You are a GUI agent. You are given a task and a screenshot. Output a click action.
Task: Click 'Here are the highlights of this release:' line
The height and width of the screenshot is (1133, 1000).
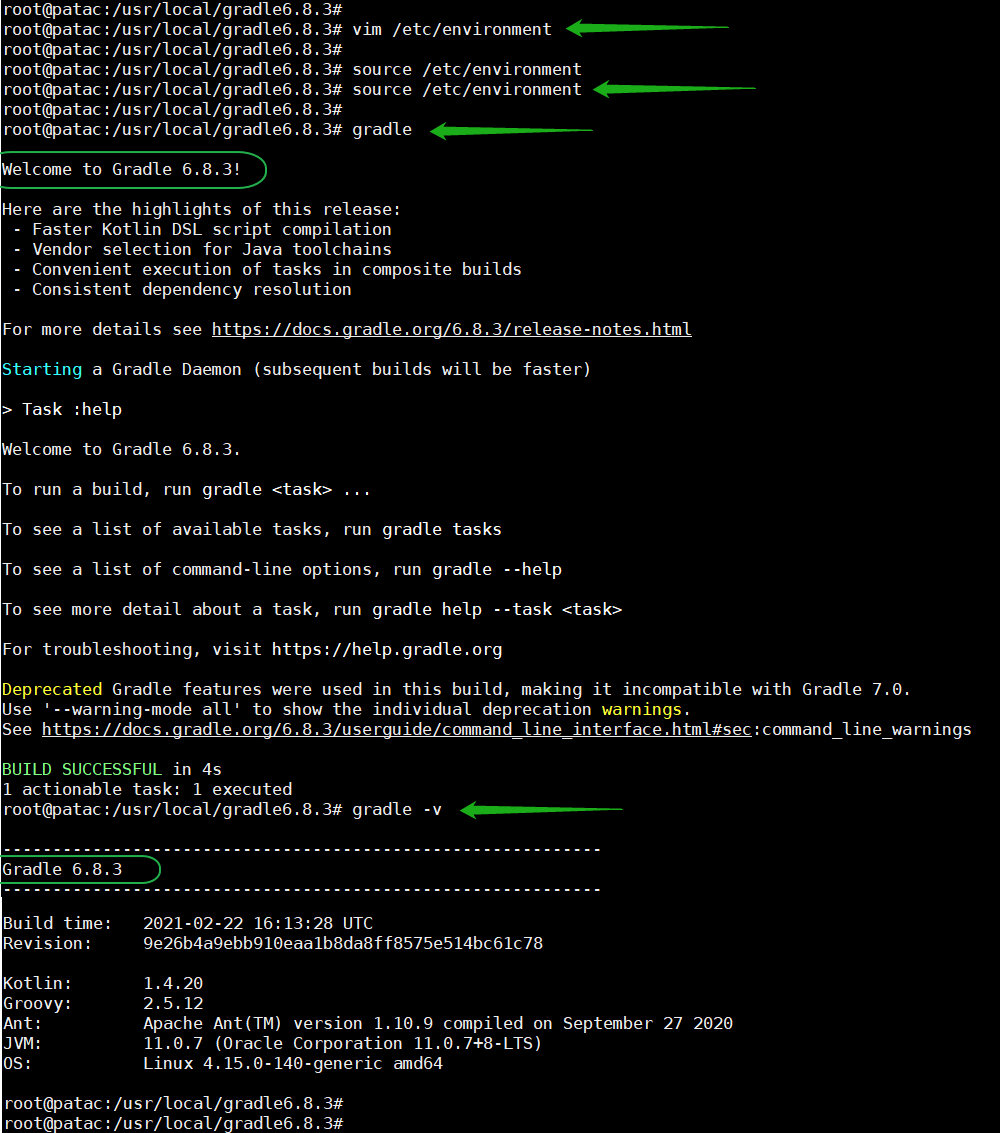click(x=201, y=210)
